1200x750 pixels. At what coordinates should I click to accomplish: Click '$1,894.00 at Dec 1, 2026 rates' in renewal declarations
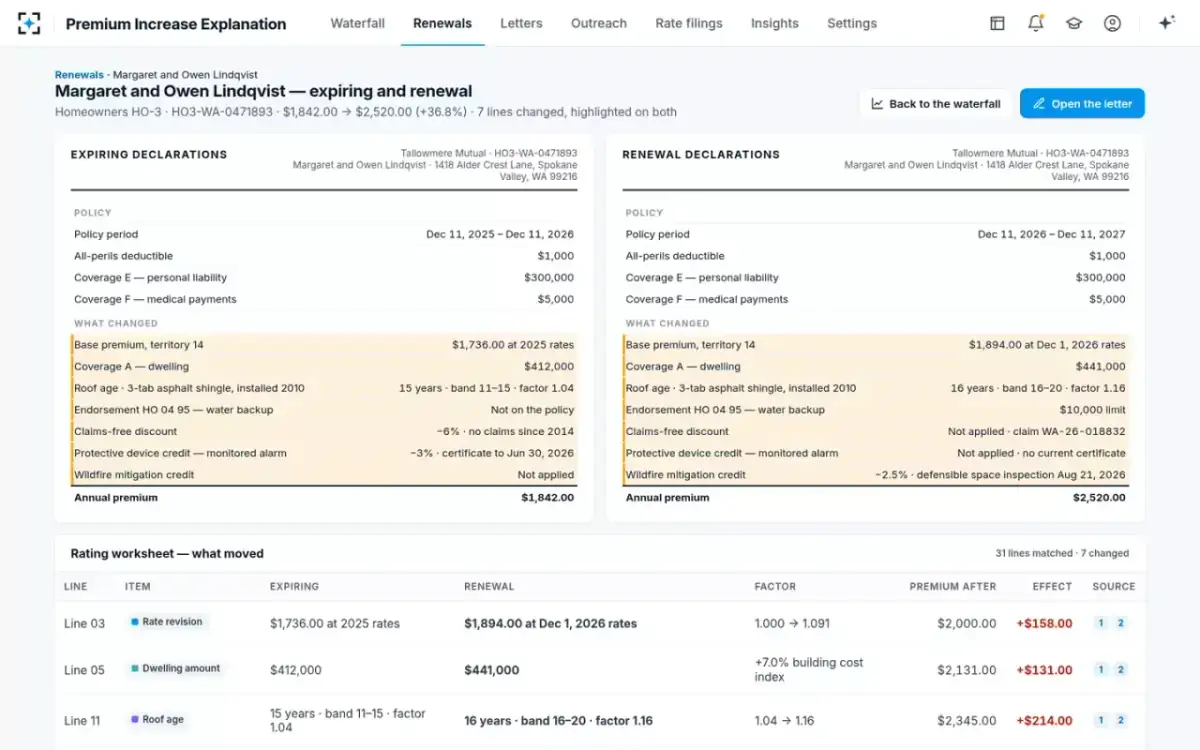coord(1047,345)
